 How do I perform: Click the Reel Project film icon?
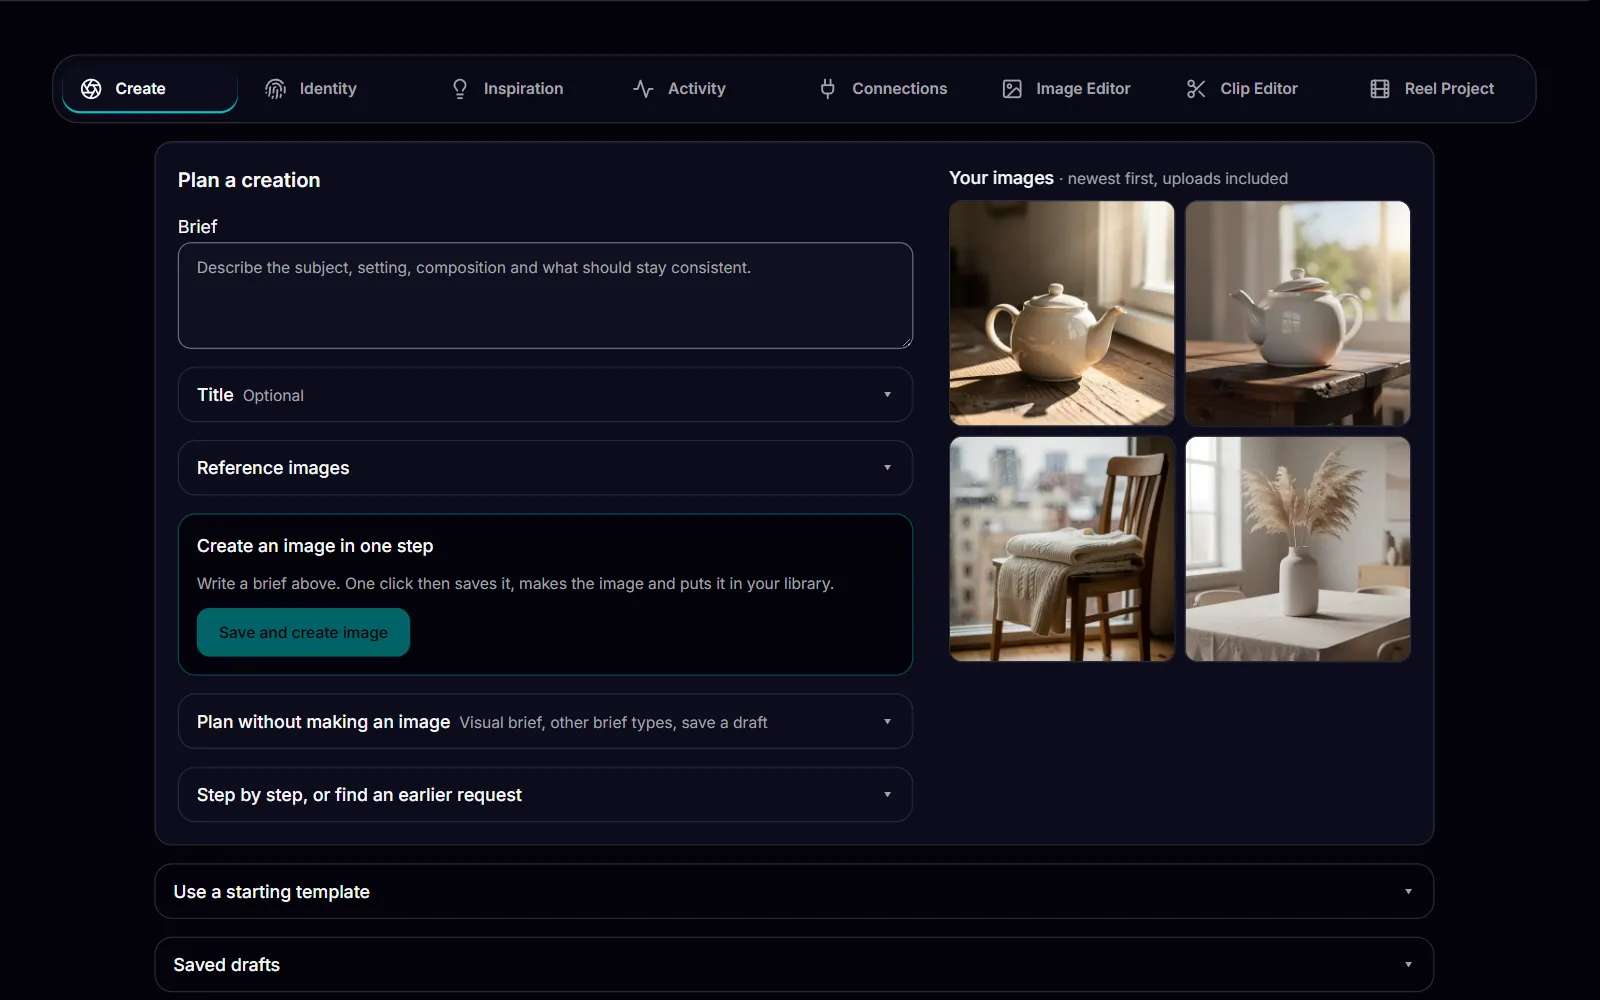tap(1380, 89)
